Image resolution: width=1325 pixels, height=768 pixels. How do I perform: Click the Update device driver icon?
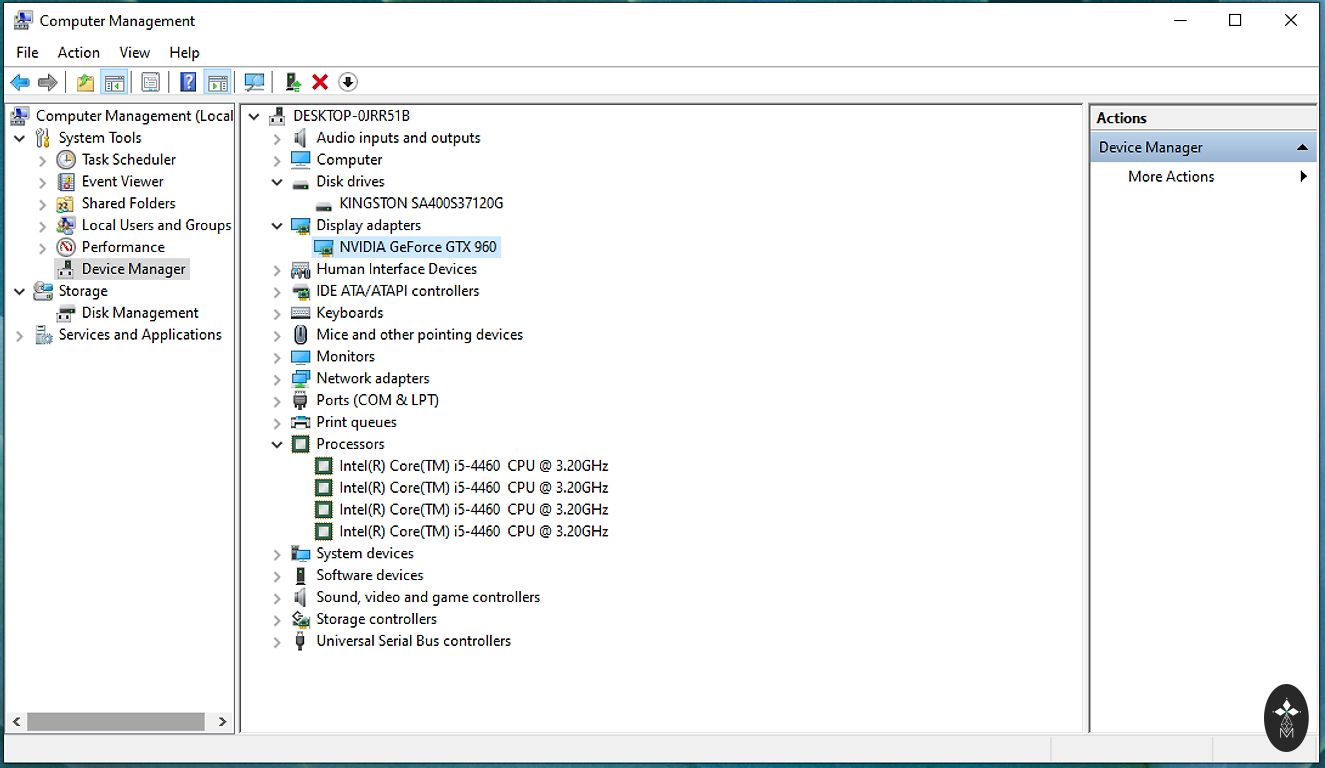click(293, 82)
